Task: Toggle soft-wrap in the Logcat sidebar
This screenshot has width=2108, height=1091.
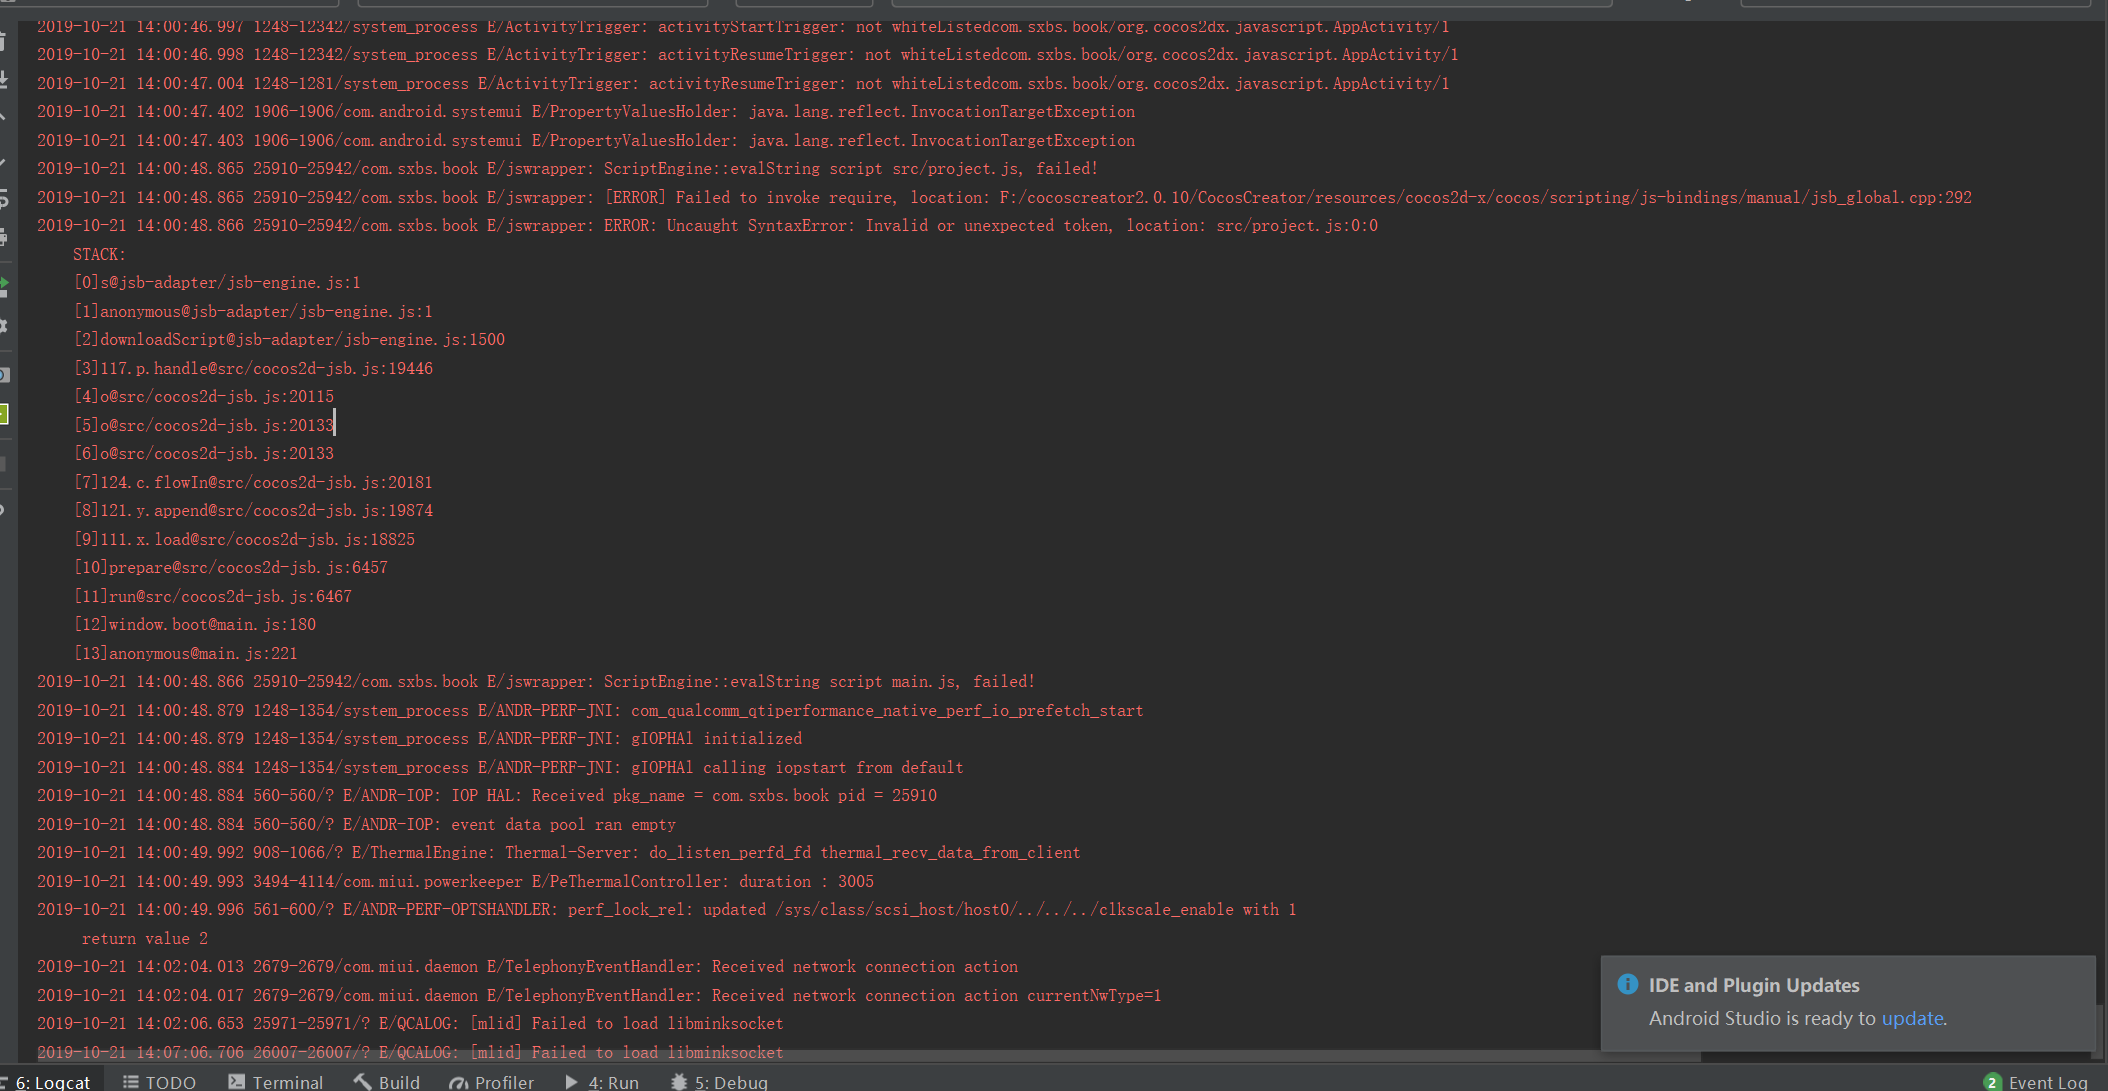Action: (x=3, y=199)
